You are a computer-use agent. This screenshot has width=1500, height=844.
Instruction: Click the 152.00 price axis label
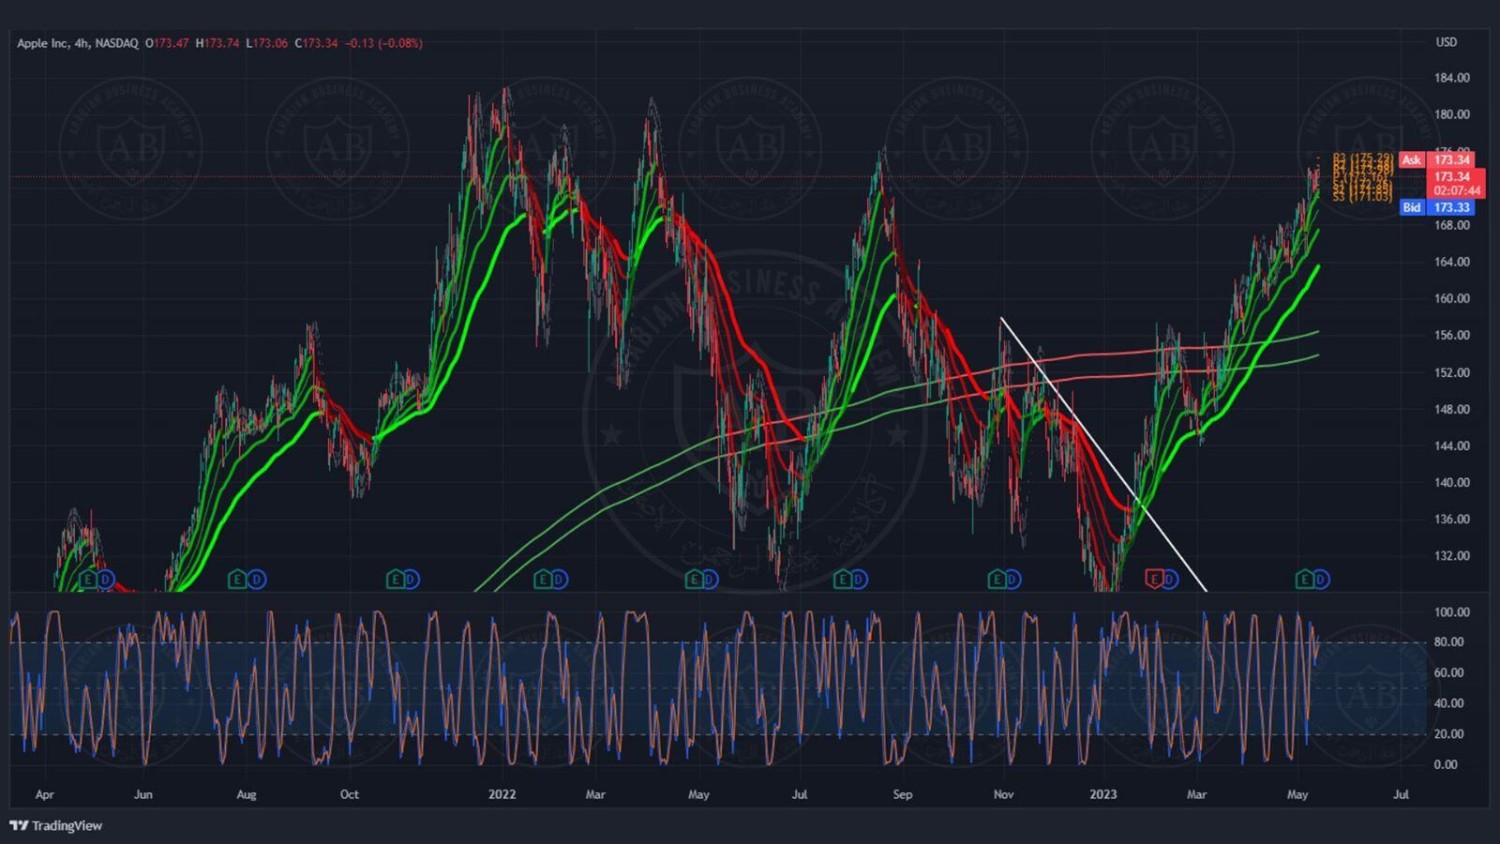(x=1452, y=372)
